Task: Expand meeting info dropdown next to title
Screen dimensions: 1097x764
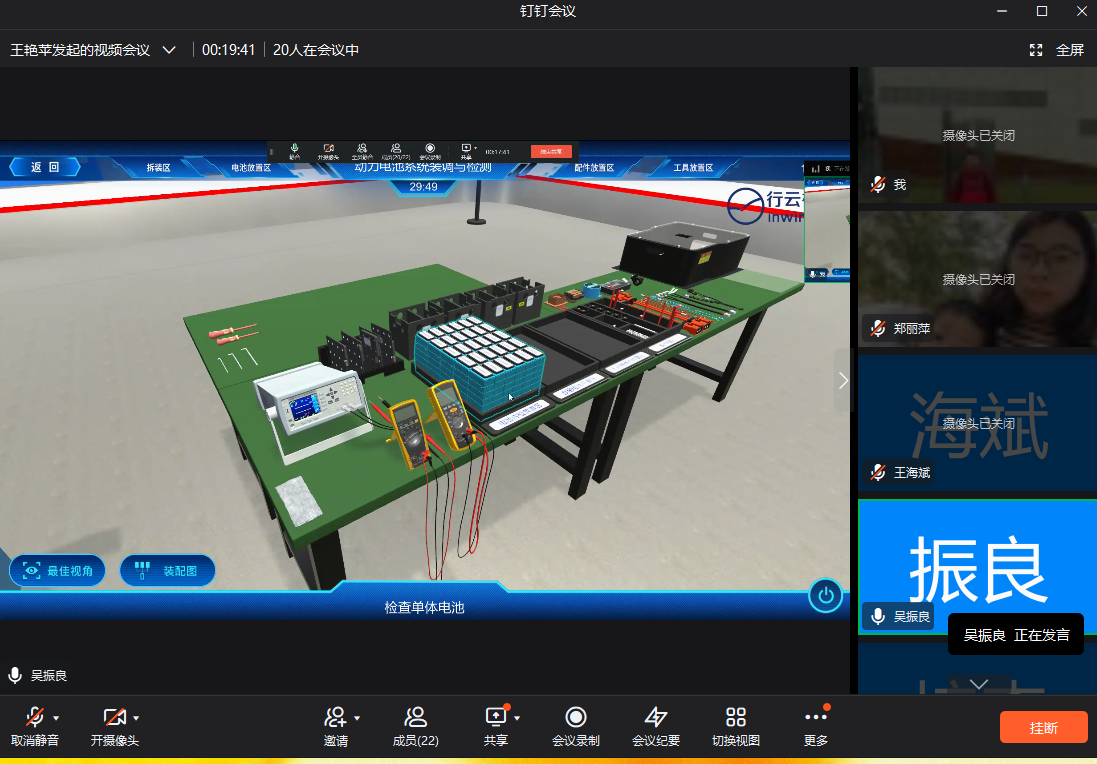Action: 169,49
